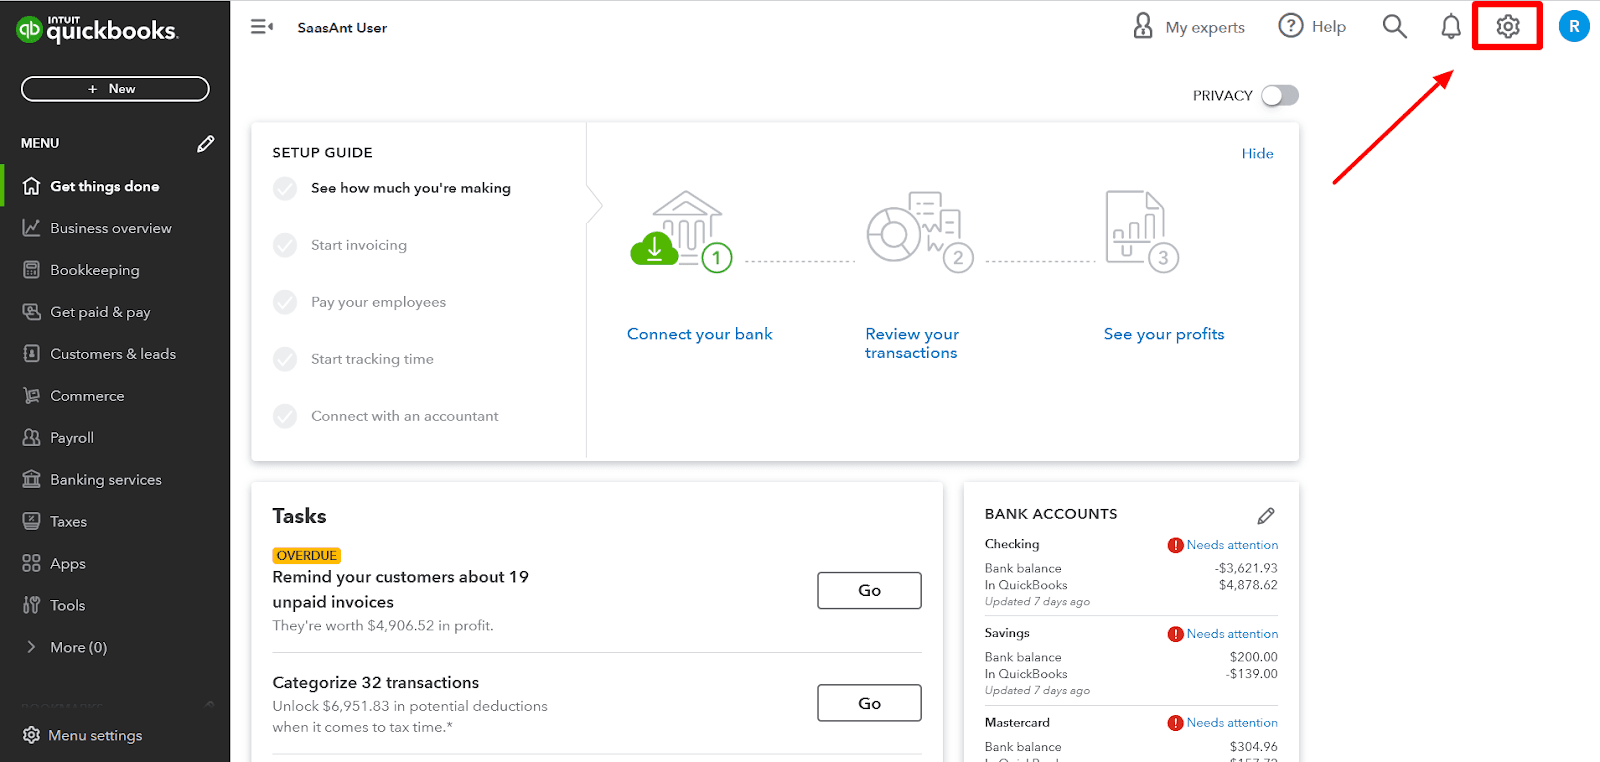
Task: Check the Start invoicing step circle
Action: 285,245
